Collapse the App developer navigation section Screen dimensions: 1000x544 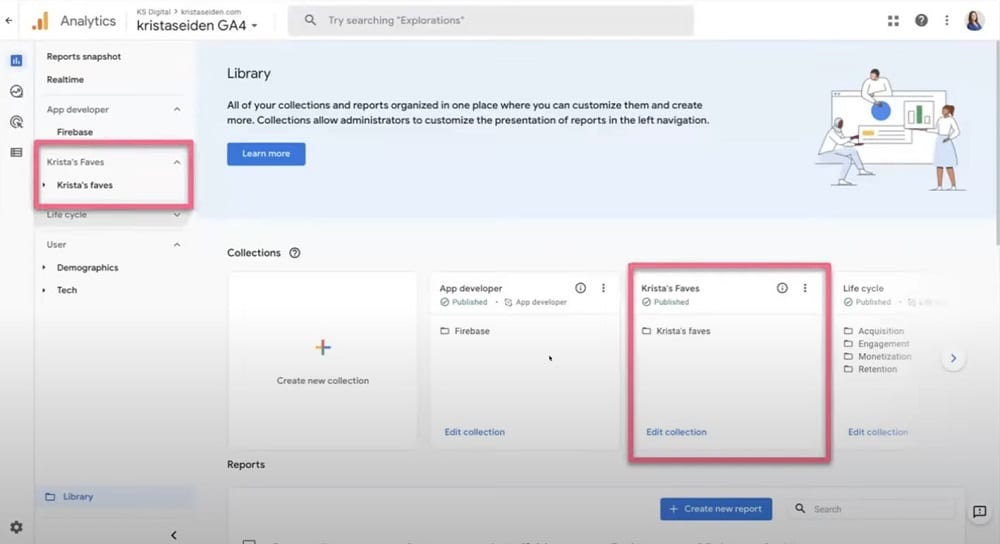(177, 110)
